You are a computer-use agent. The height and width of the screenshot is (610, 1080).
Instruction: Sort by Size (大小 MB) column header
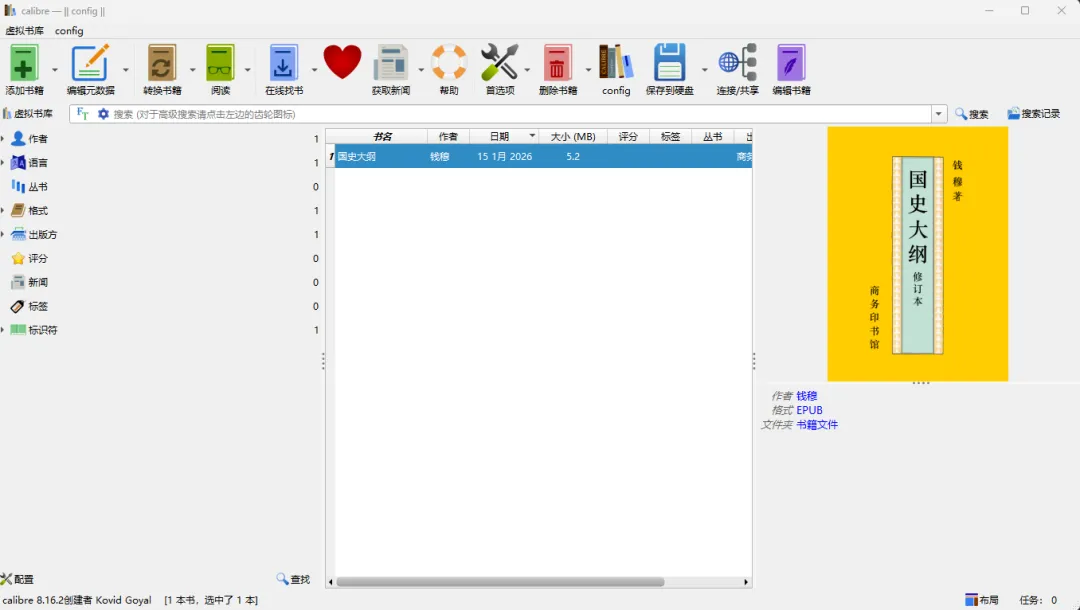coord(573,136)
